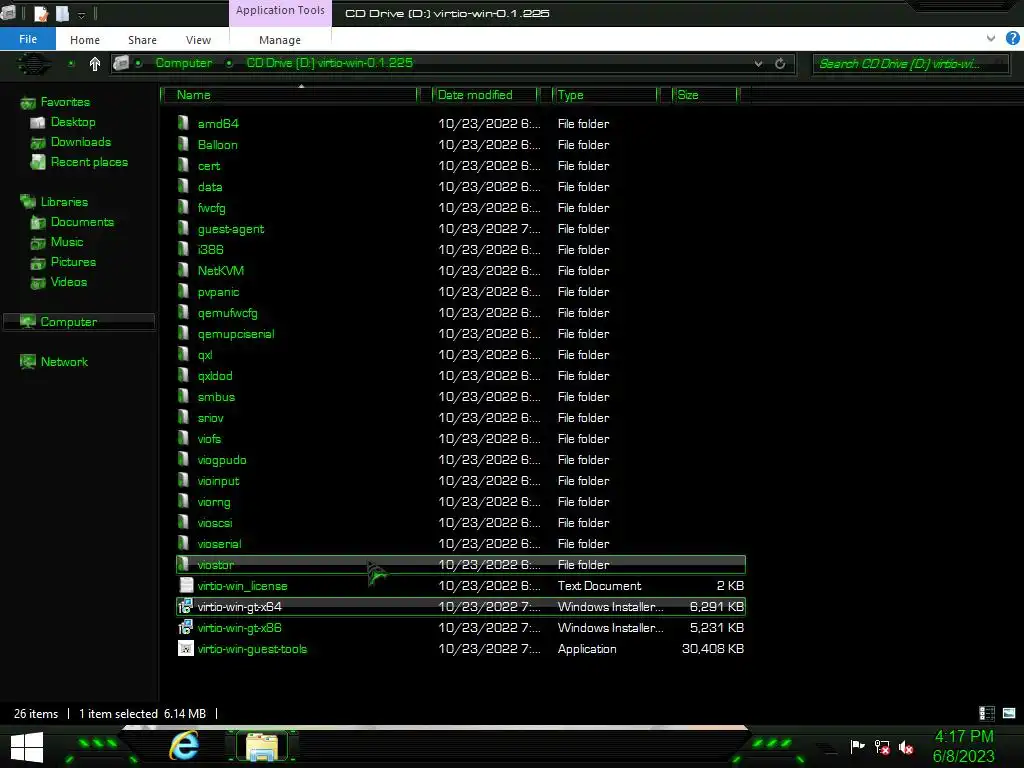
Task: Click the File Explorer taskbar icon
Action: (262, 746)
